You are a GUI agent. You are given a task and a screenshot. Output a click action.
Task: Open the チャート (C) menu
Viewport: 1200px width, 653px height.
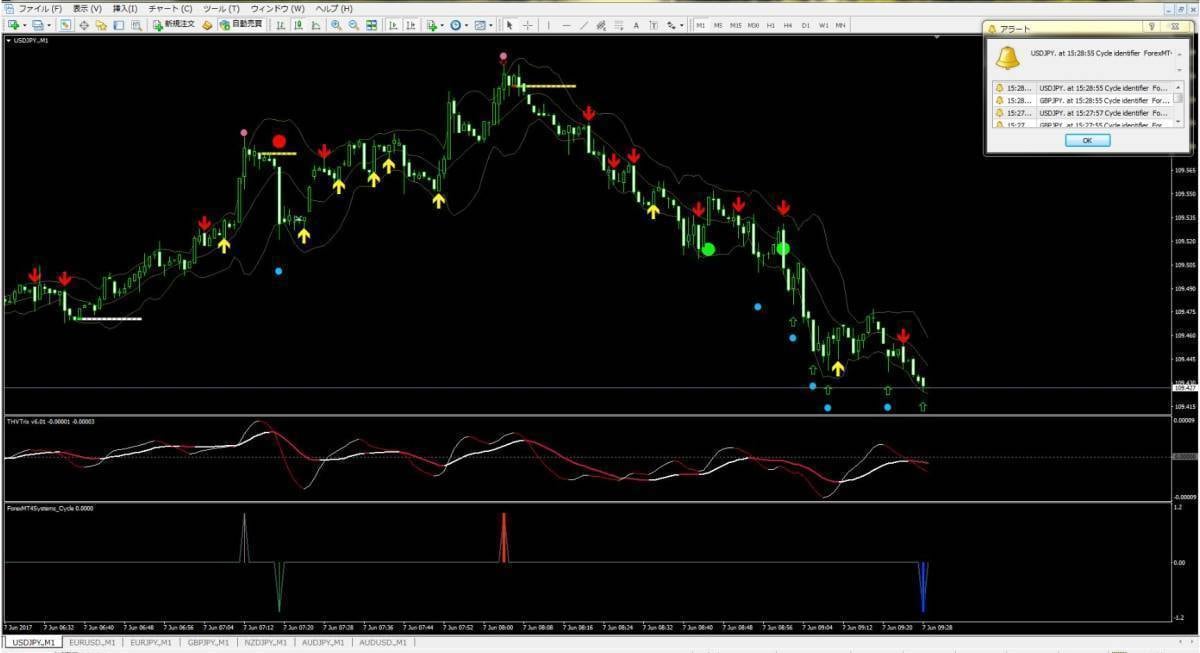[x=170, y=9]
